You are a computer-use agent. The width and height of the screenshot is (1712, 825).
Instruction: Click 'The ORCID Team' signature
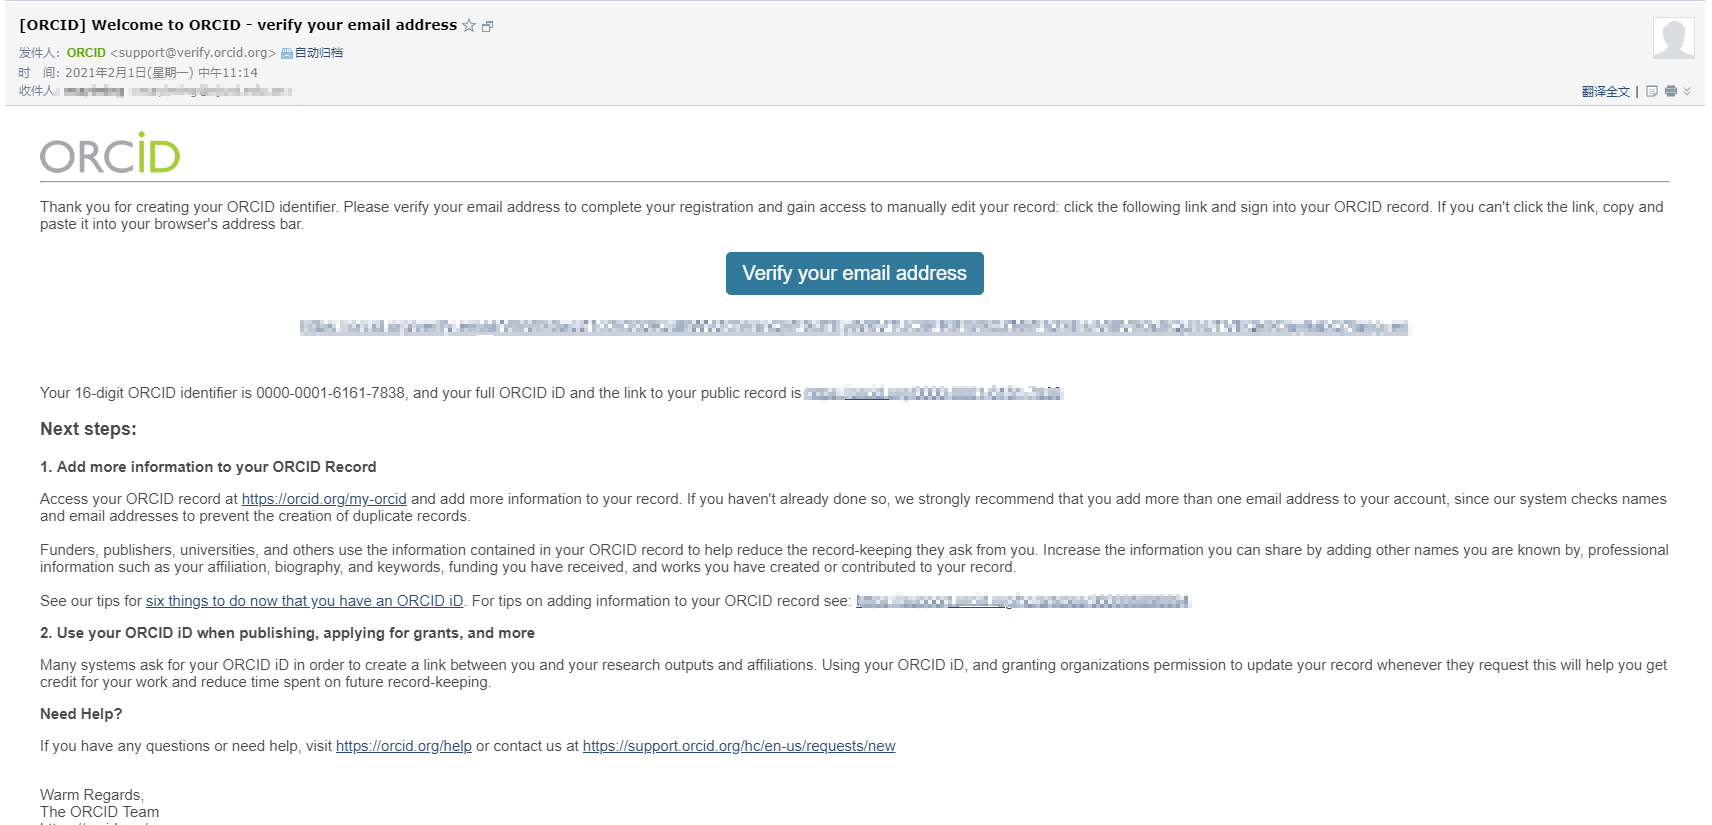[99, 812]
